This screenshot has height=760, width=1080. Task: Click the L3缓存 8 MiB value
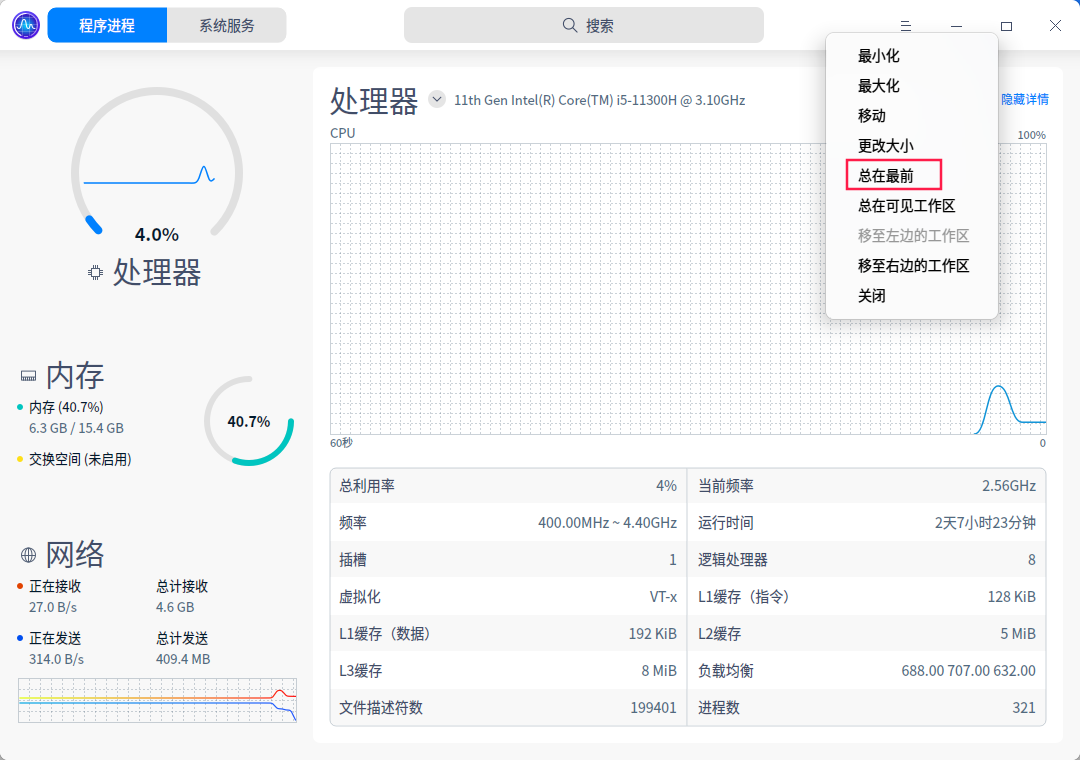click(x=659, y=670)
